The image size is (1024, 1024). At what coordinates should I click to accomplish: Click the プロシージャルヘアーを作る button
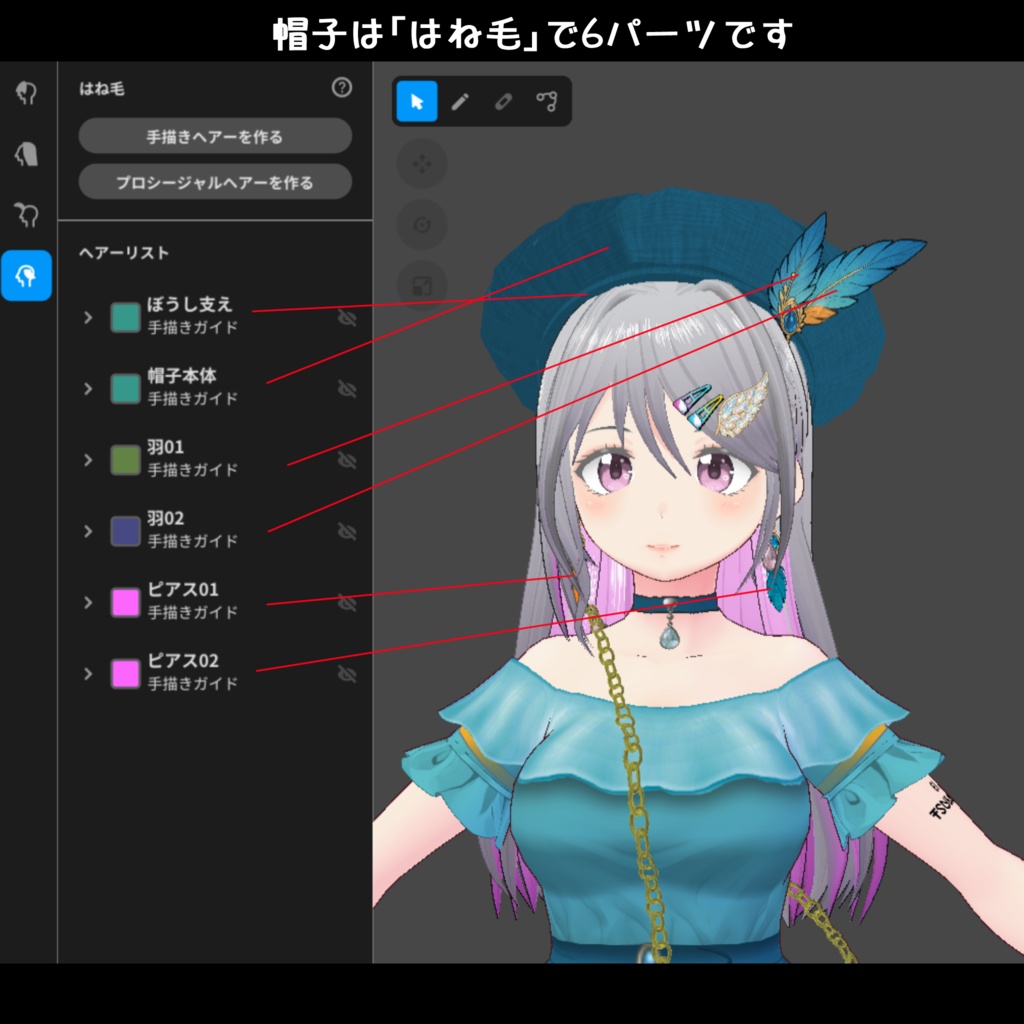click(x=214, y=182)
